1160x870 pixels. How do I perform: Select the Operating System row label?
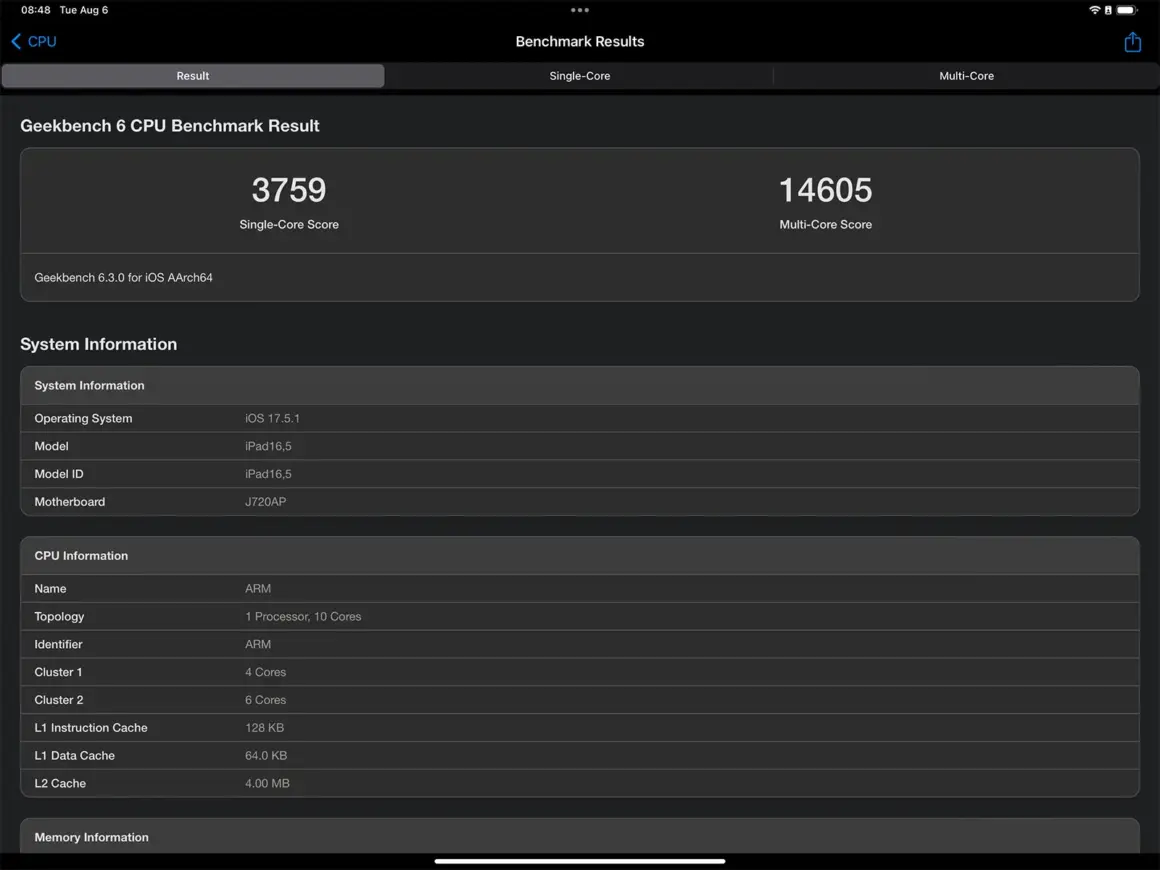point(83,418)
